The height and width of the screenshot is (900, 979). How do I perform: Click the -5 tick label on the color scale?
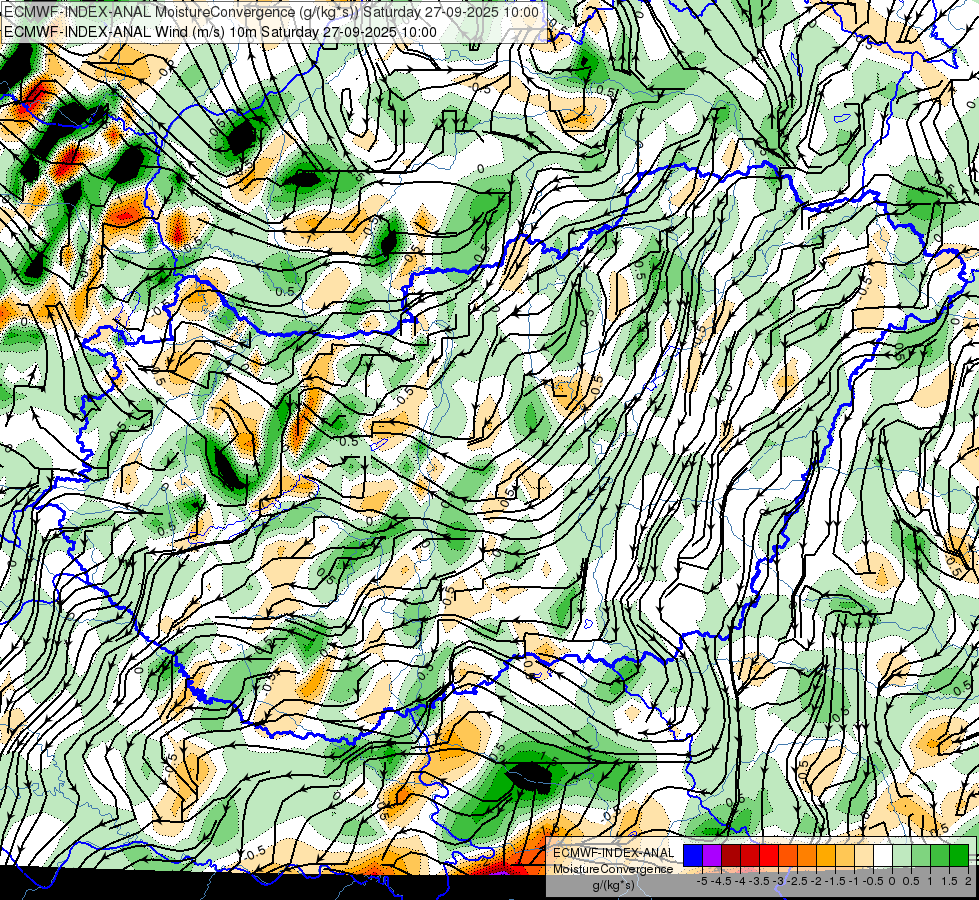702,881
